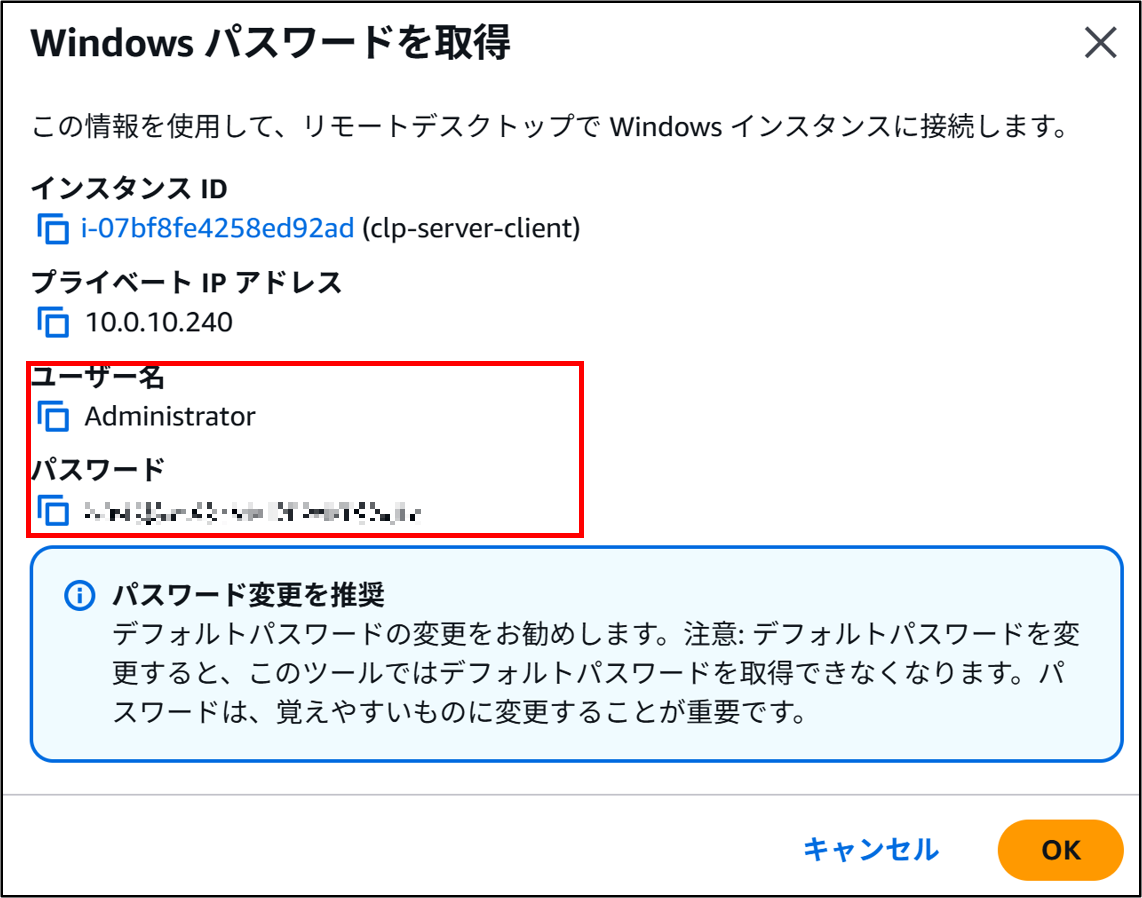Viewport: 1142px width, 898px height.
Task: Click the blurred password value
Action: click(x=252, y=513)
